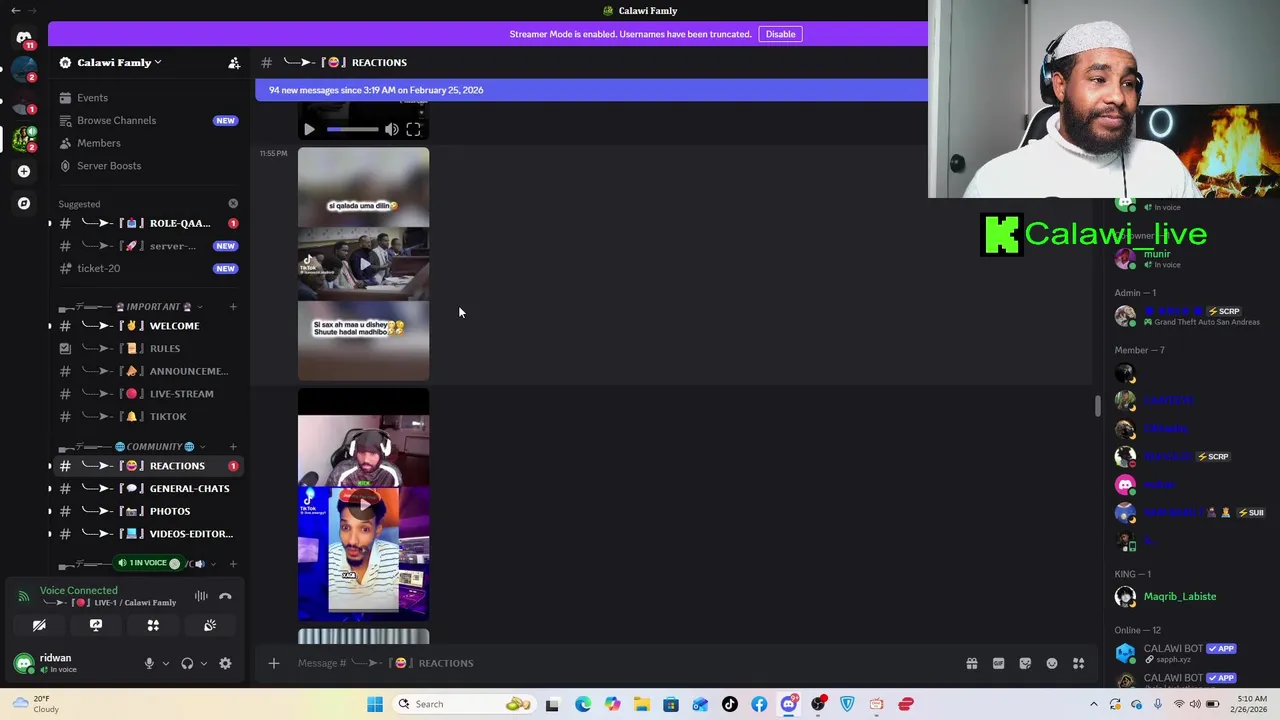Send a gift icon in message bar

tap(971, 663)
